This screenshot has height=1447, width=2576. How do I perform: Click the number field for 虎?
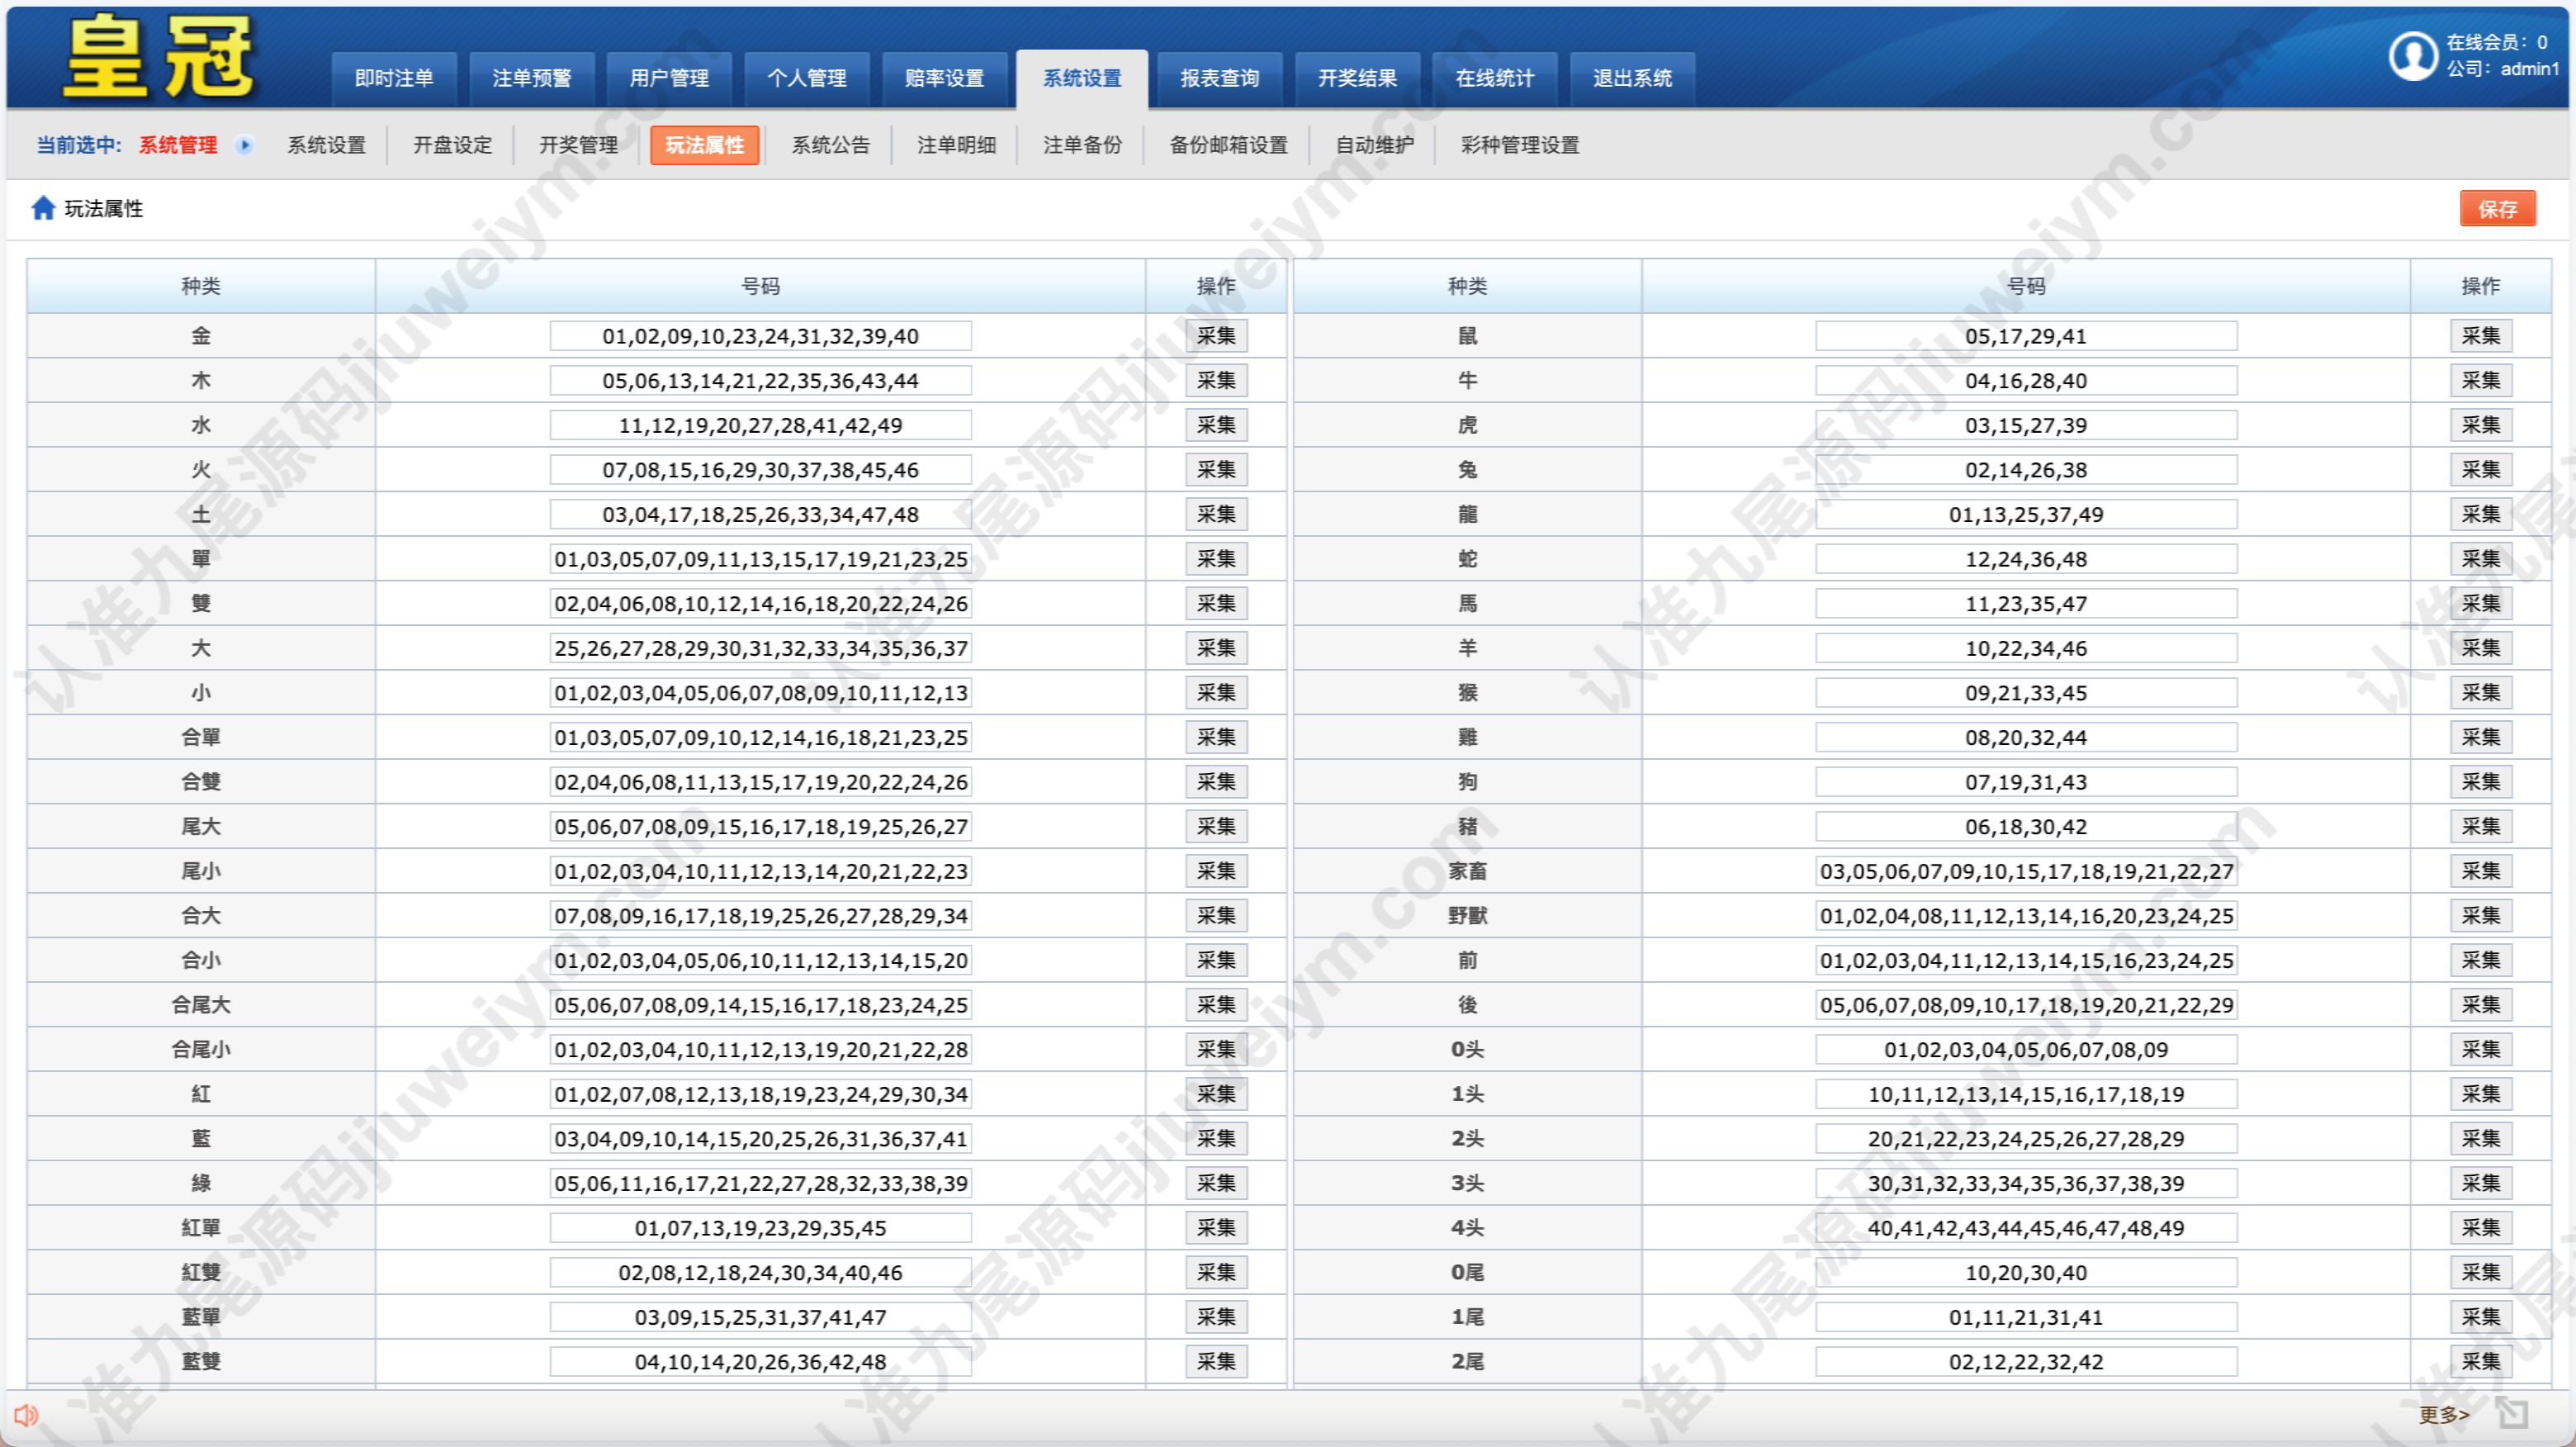[x=2026, y=425]
